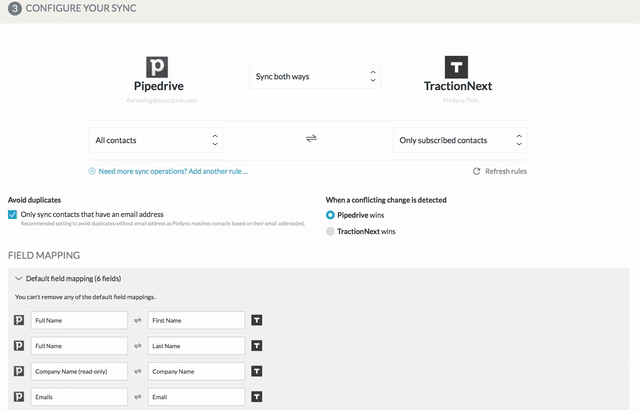This screenshot has height=410, width=640.
Task: Click the First Name field
Action: point(196,320)
